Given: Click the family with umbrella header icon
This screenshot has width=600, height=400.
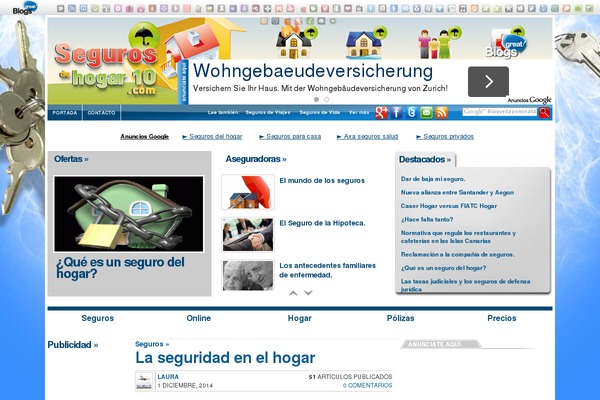Looking at the screenshot, I should [438, 42].
